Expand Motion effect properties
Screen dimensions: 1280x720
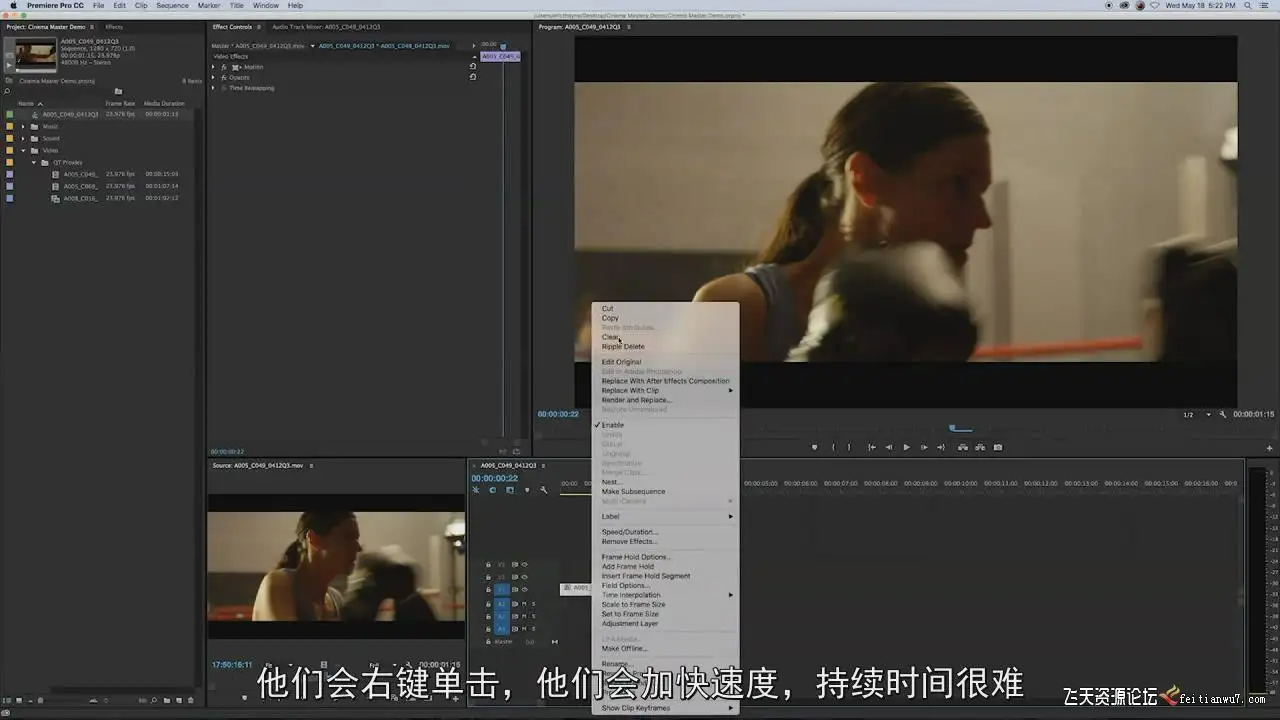point(213,67)
